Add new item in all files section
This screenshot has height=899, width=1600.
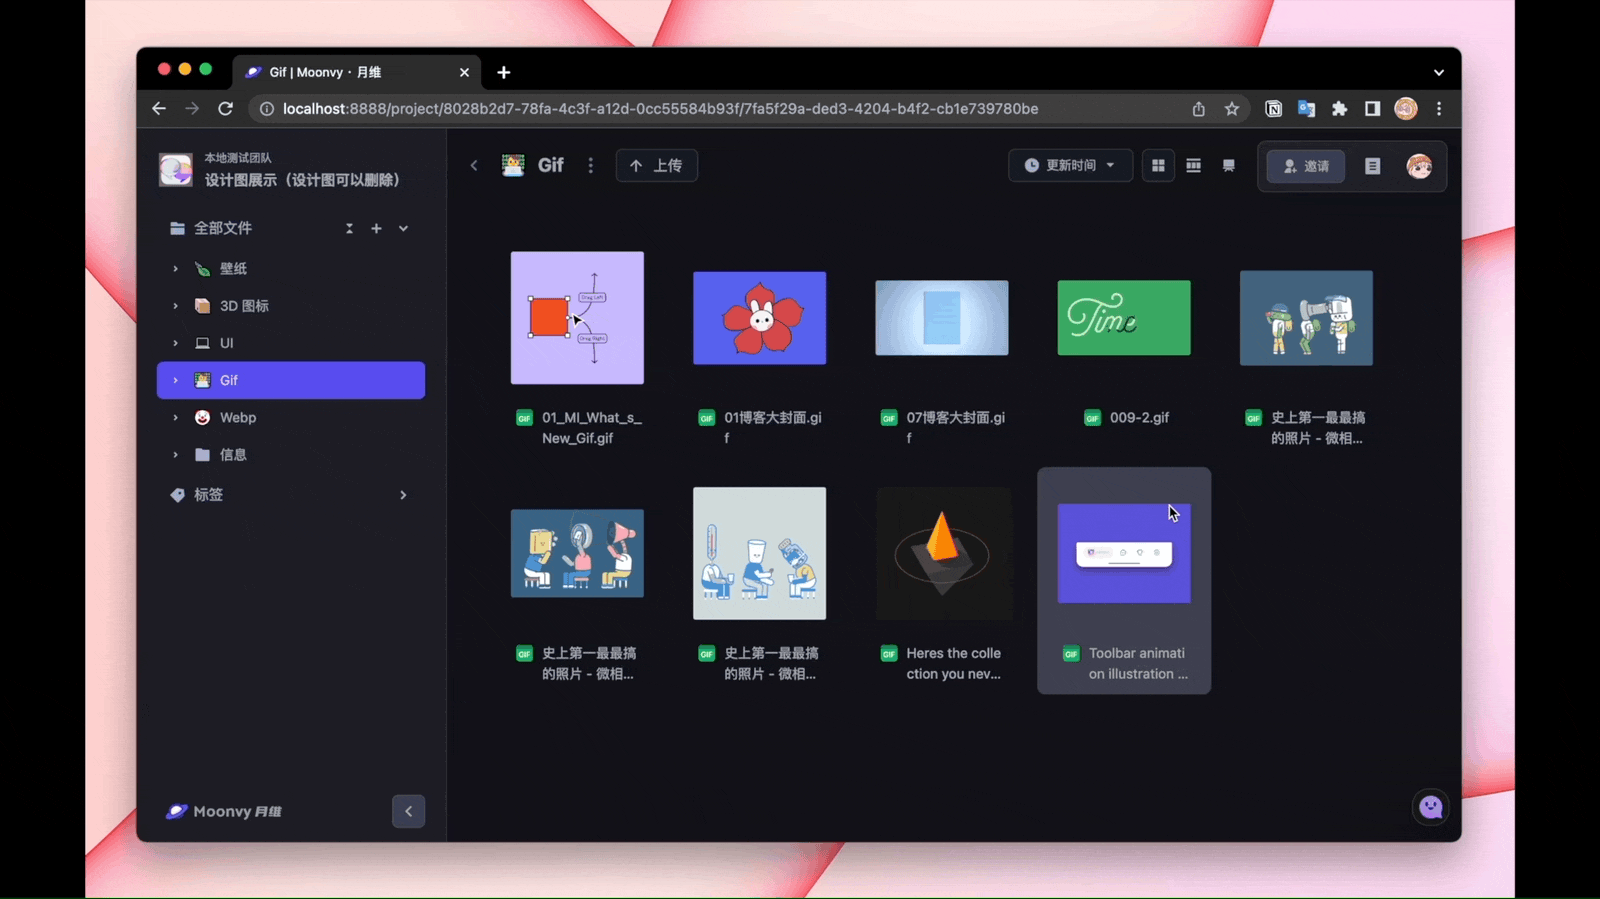[376, 229]
